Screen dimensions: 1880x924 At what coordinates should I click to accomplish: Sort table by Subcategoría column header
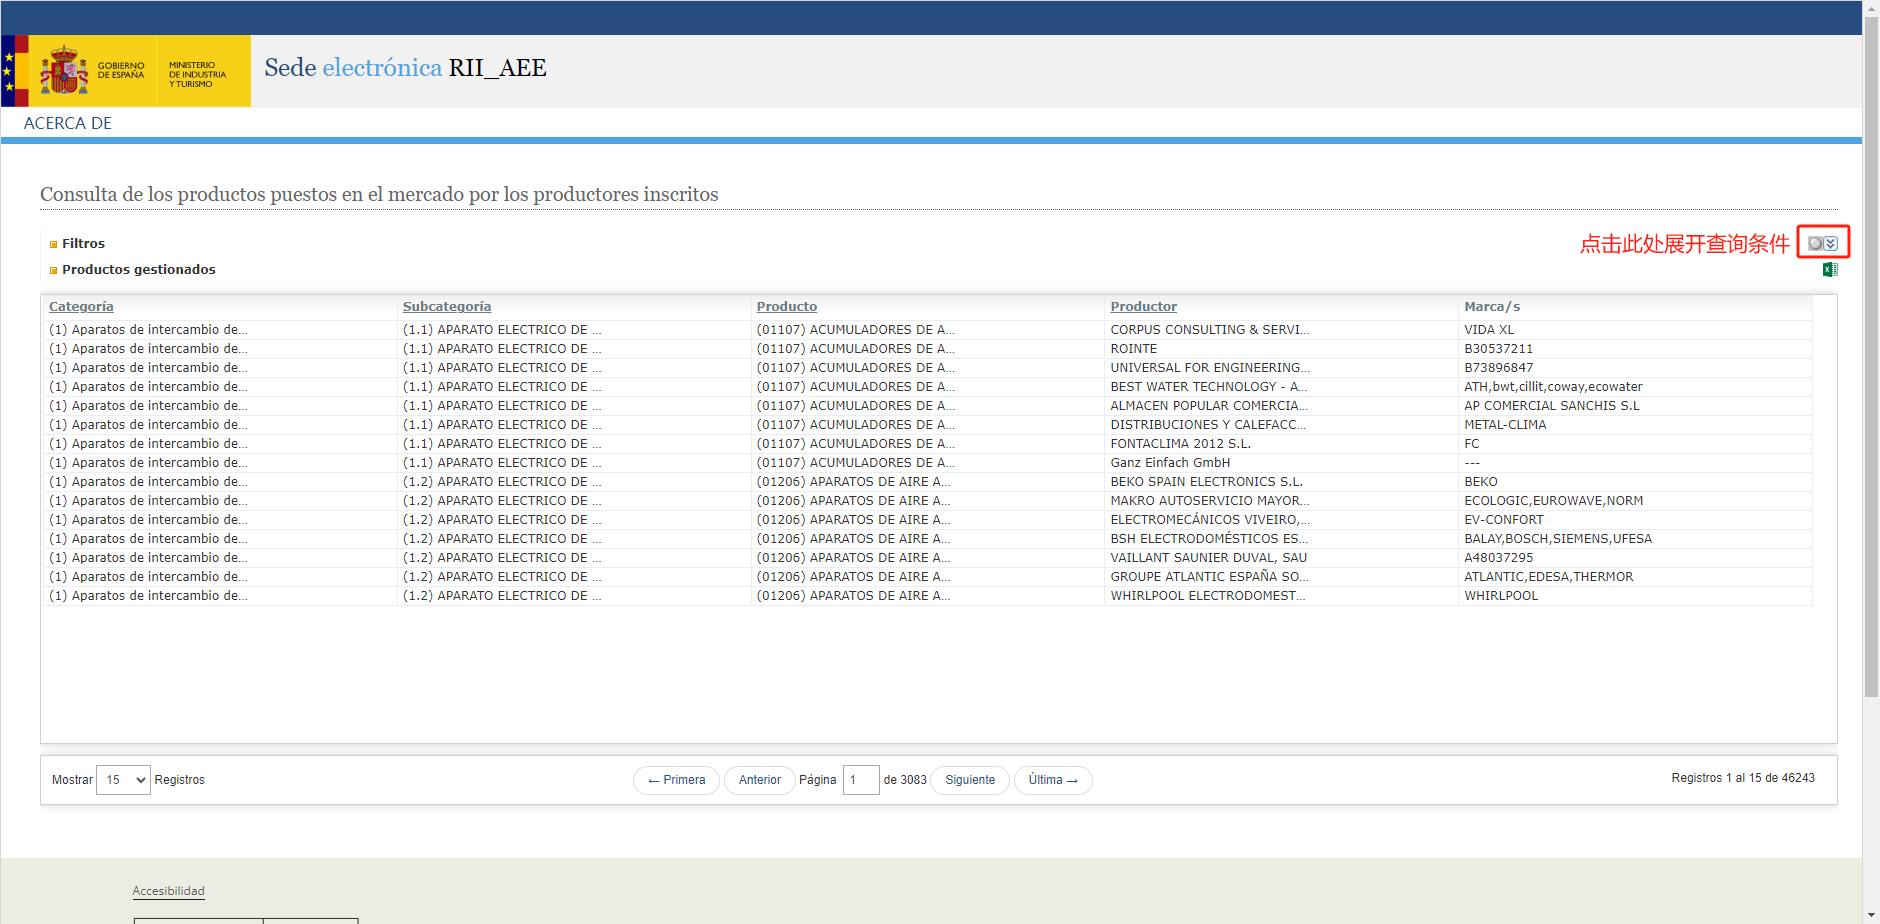click(x=447, y=307)
